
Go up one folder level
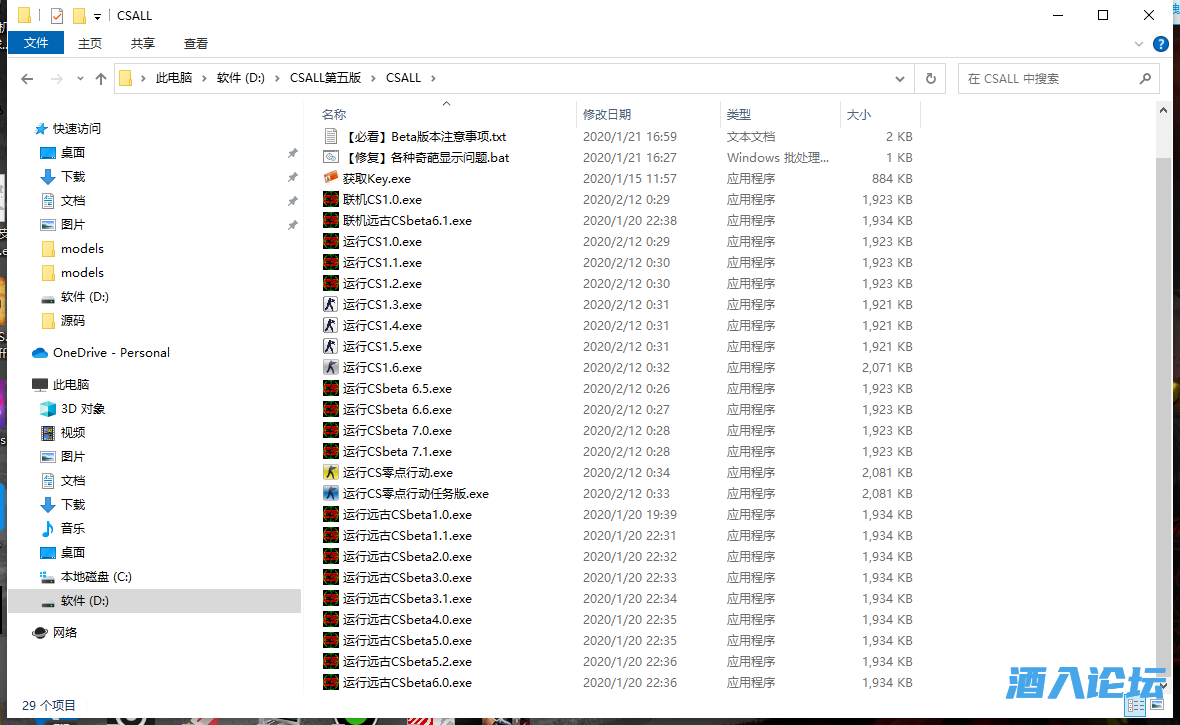[101, 78]
